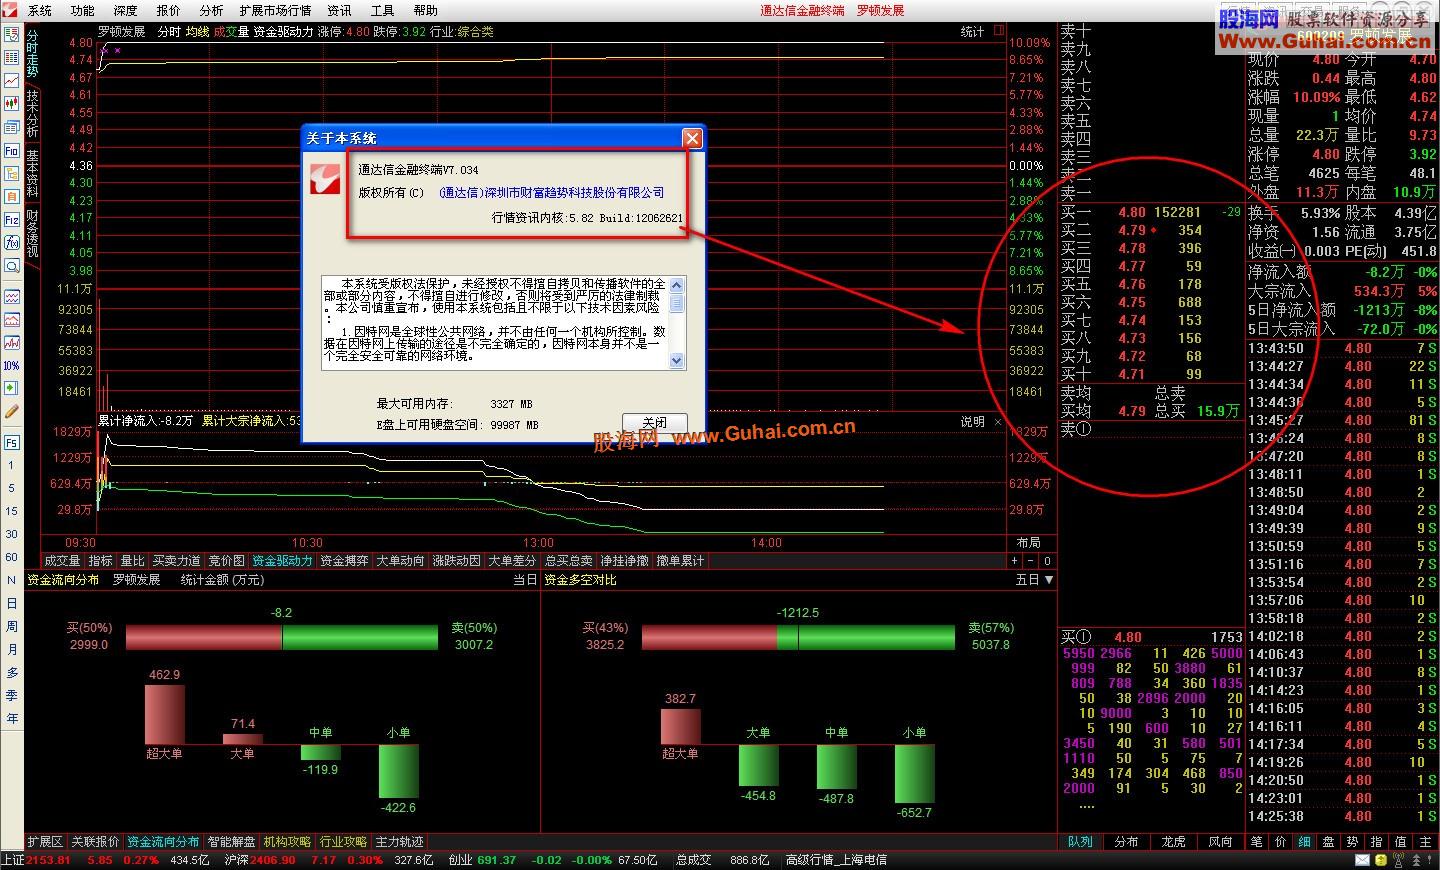Click the line chart icon in left toolbar
The height and width of the screenshot is (870, 1440).
click(x=12, y=80)
